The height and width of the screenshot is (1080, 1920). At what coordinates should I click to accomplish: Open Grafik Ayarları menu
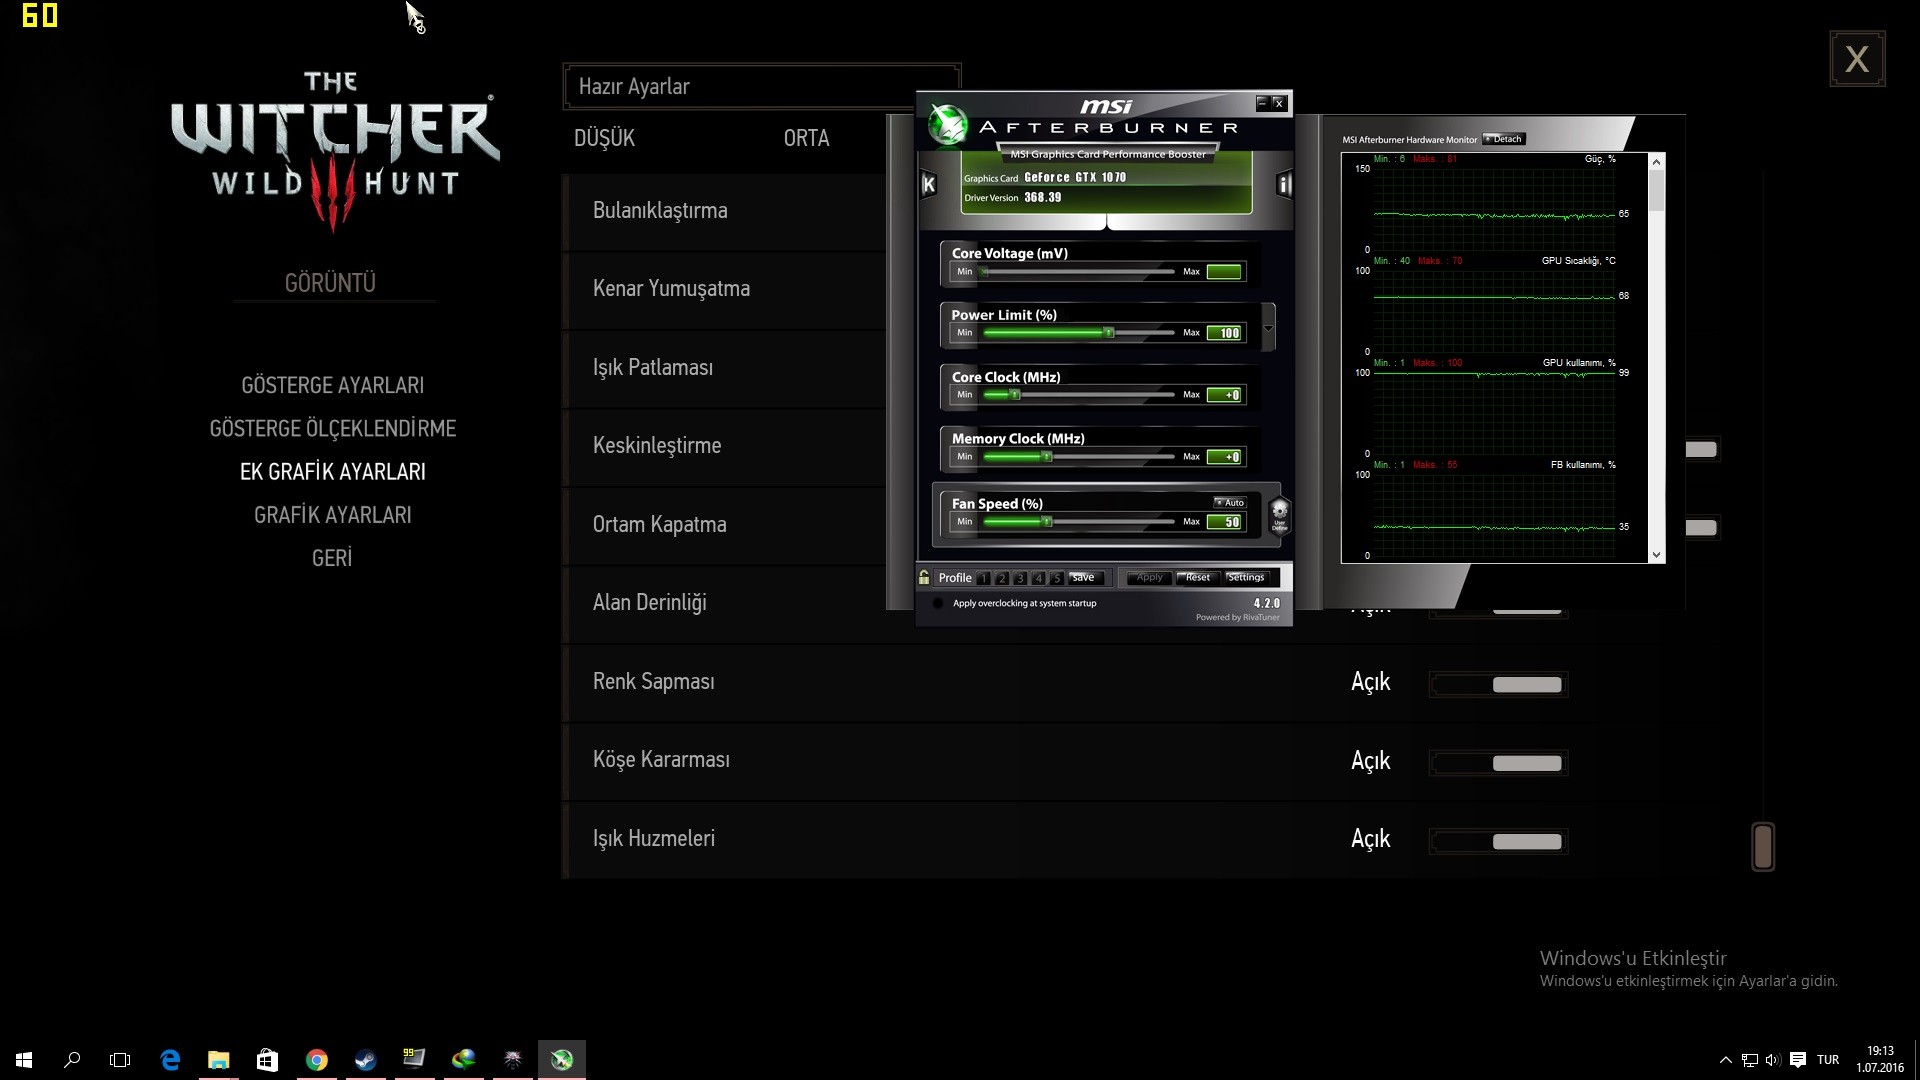[x=332, y=515]
